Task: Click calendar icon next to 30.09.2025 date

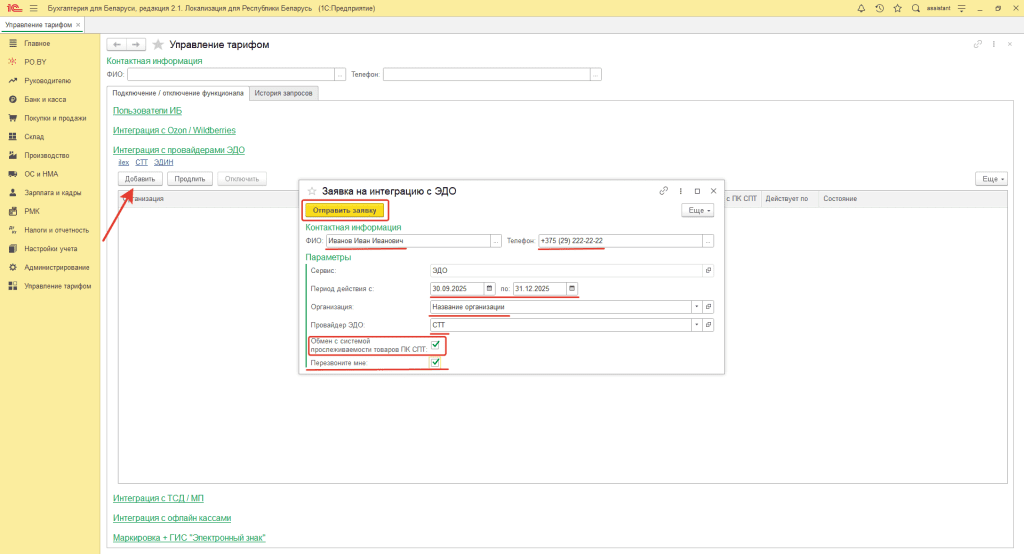Action: click(x=490, y=289)
